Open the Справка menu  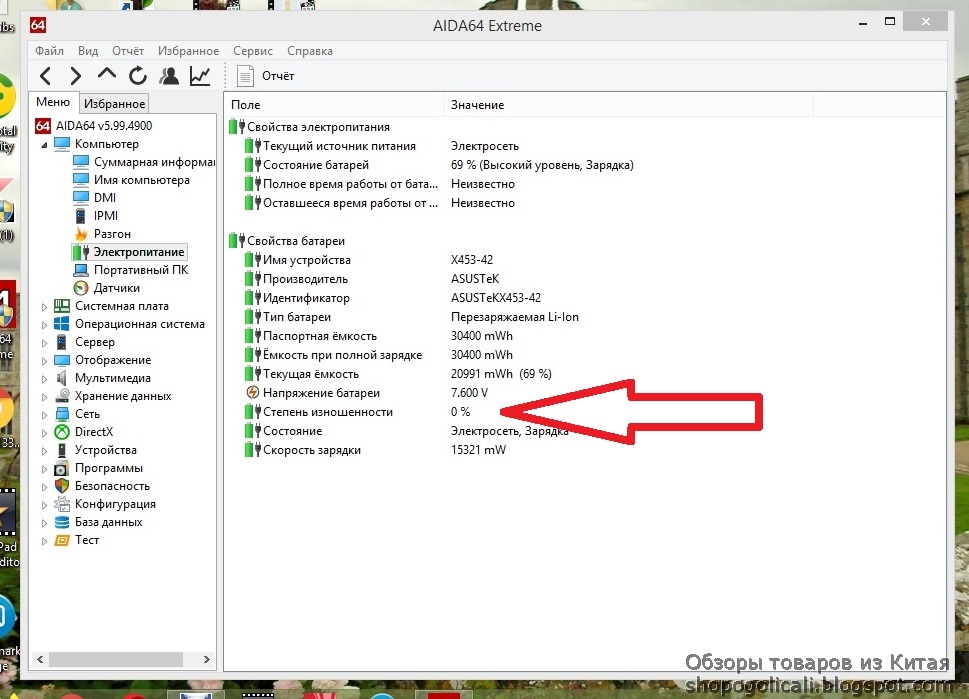pyautogui.click(x=310, y=51)
